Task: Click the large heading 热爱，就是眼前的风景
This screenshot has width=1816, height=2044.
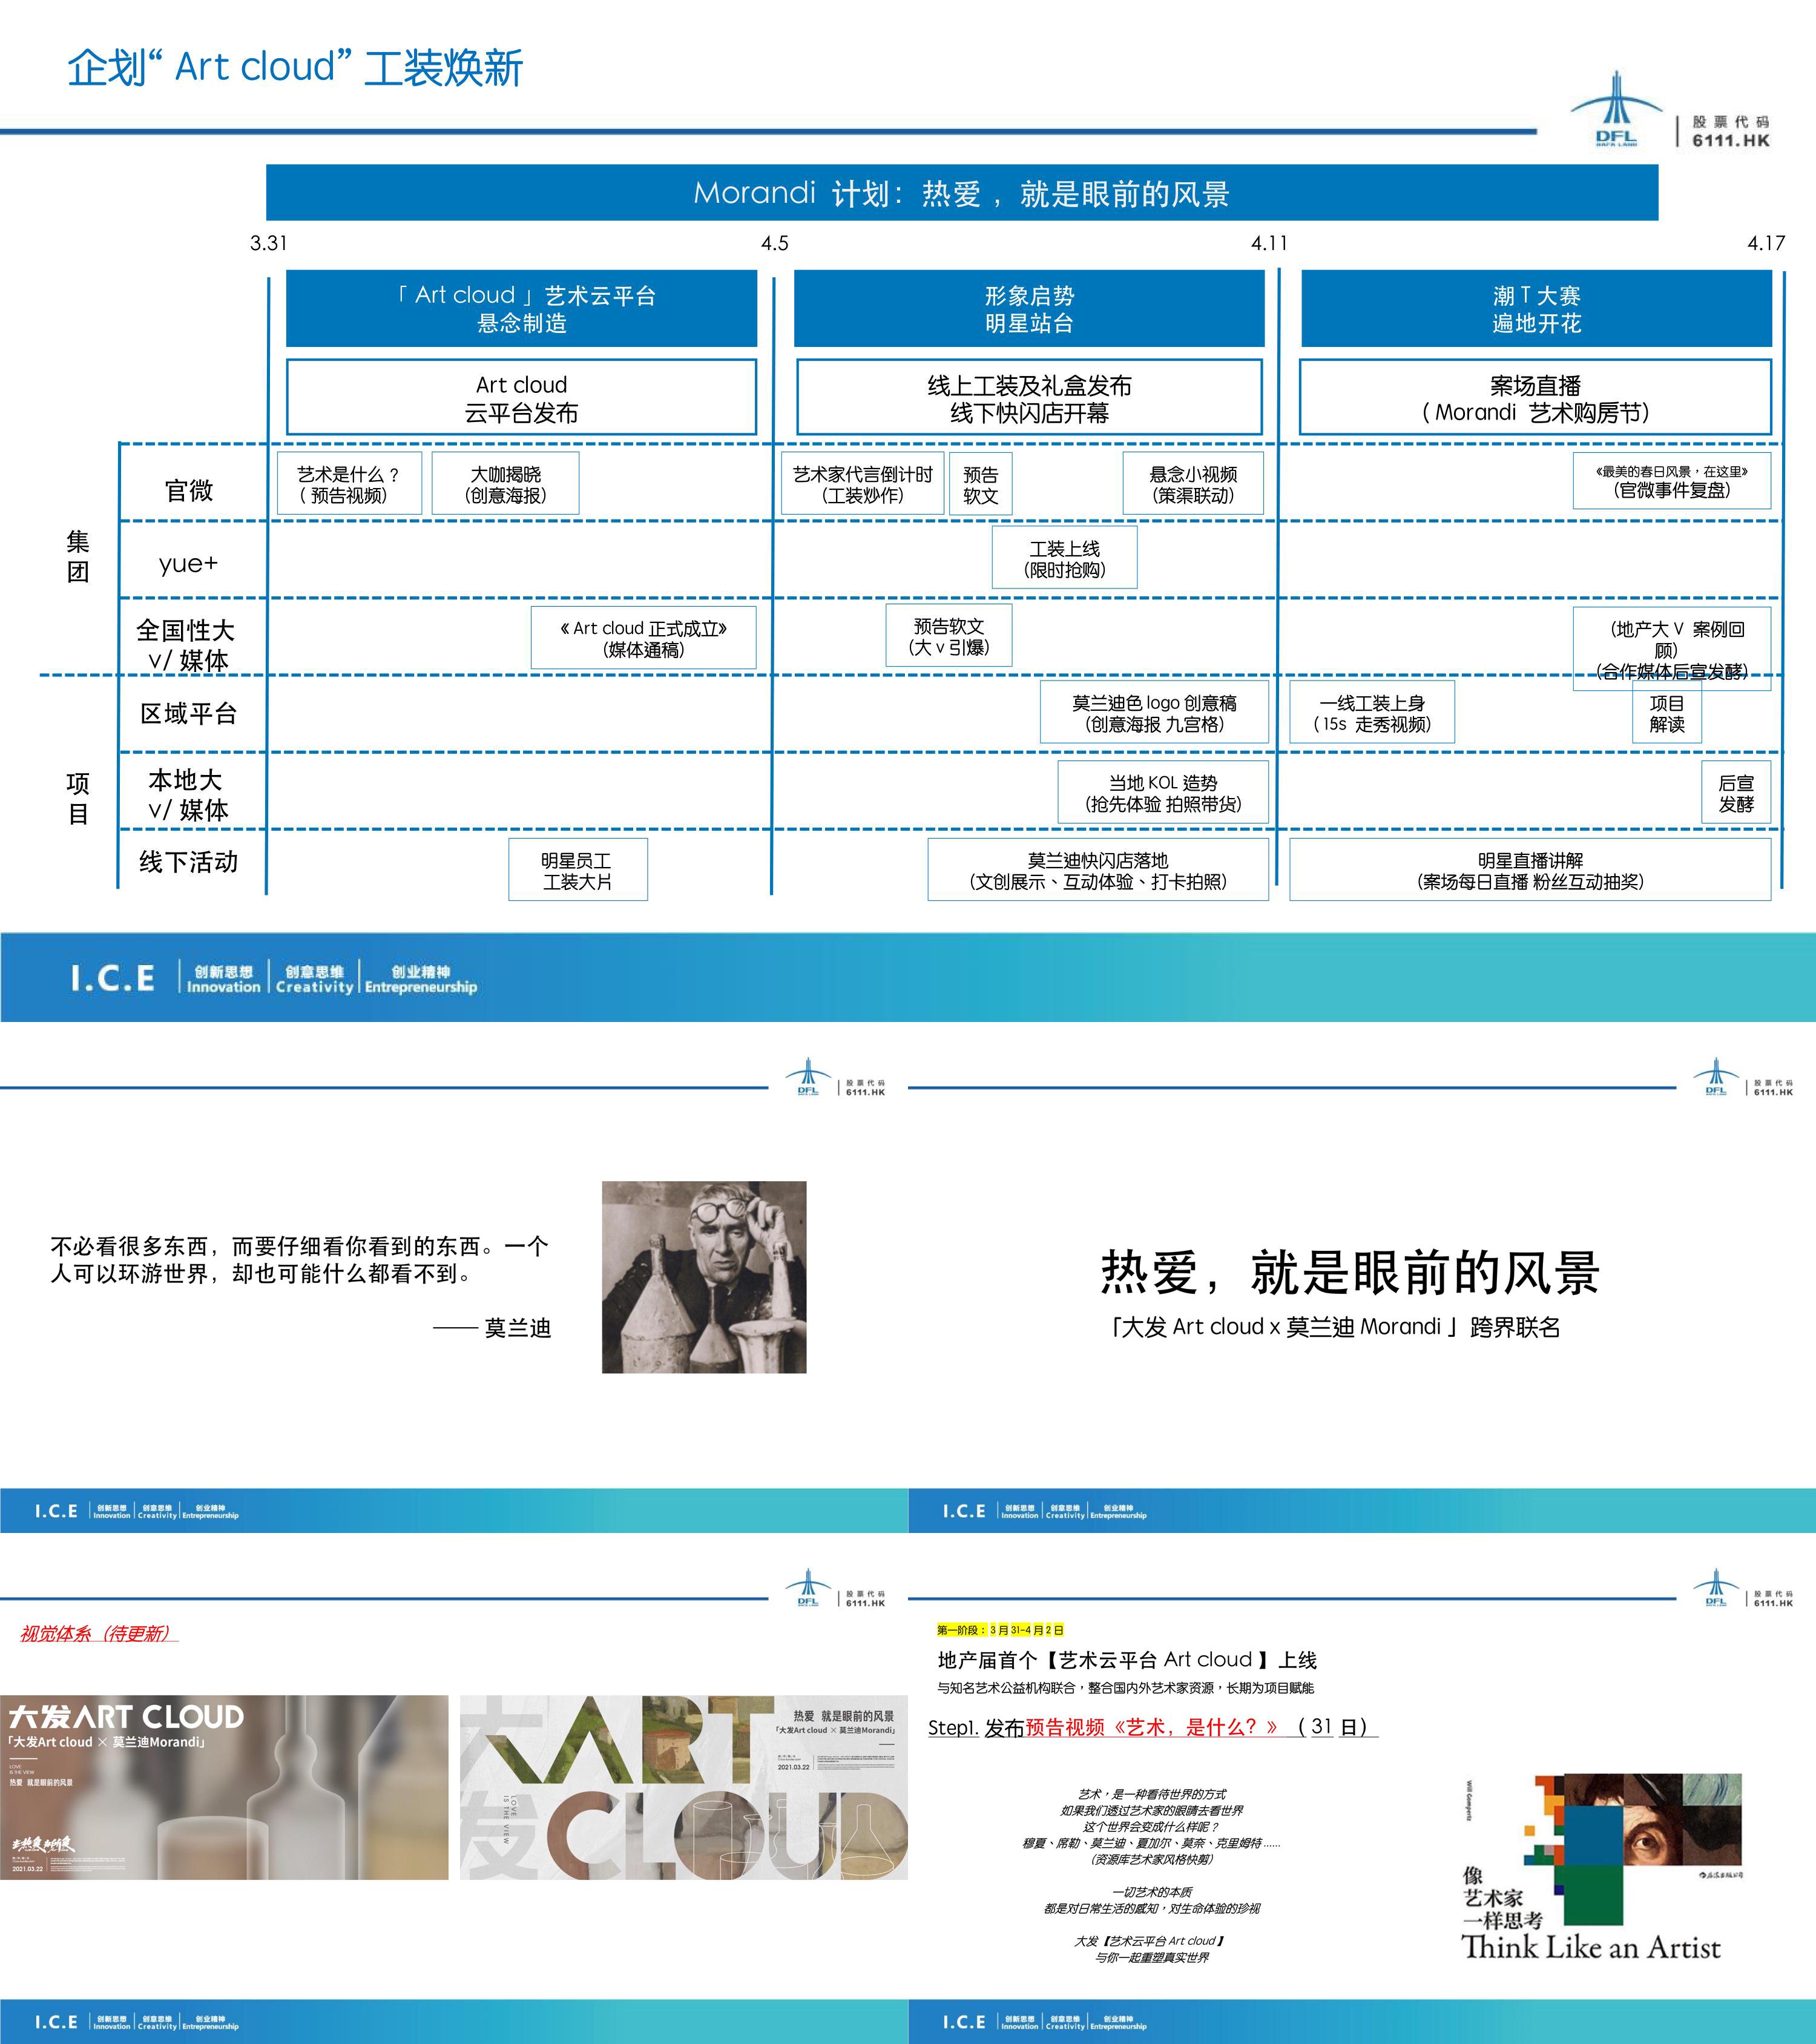Action: pos(1350,1273)
